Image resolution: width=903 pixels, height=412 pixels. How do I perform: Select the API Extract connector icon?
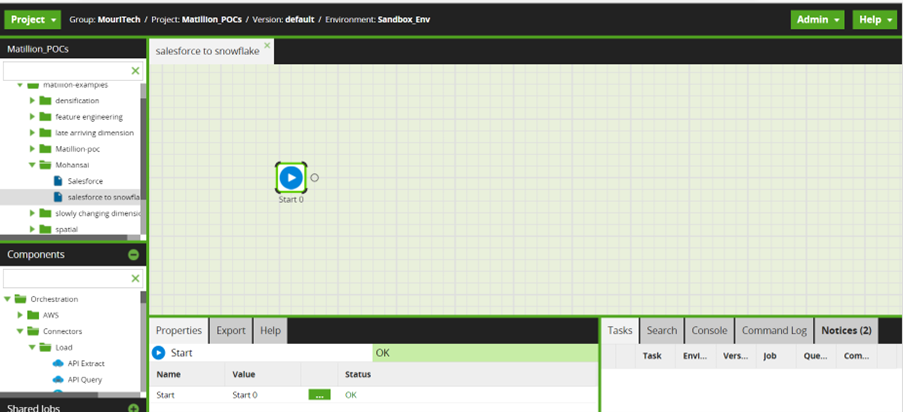point(58,363)
